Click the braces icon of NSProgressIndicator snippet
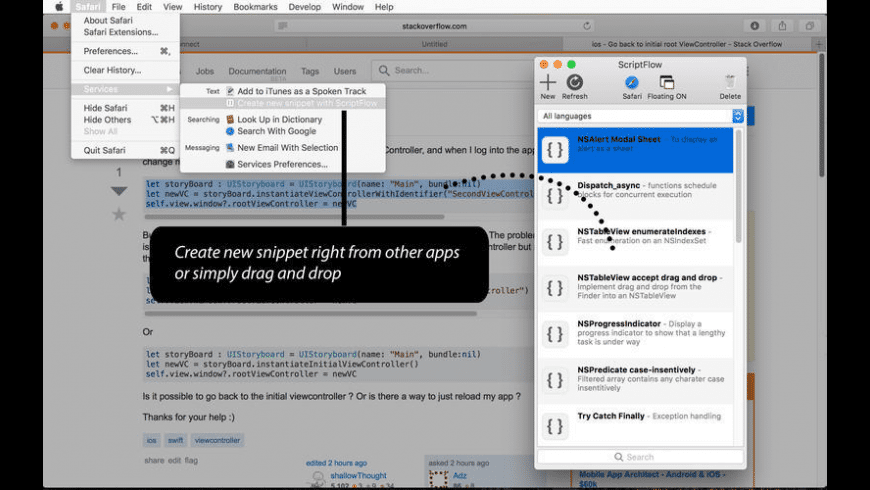870x490 pixels. pos(555,334)
